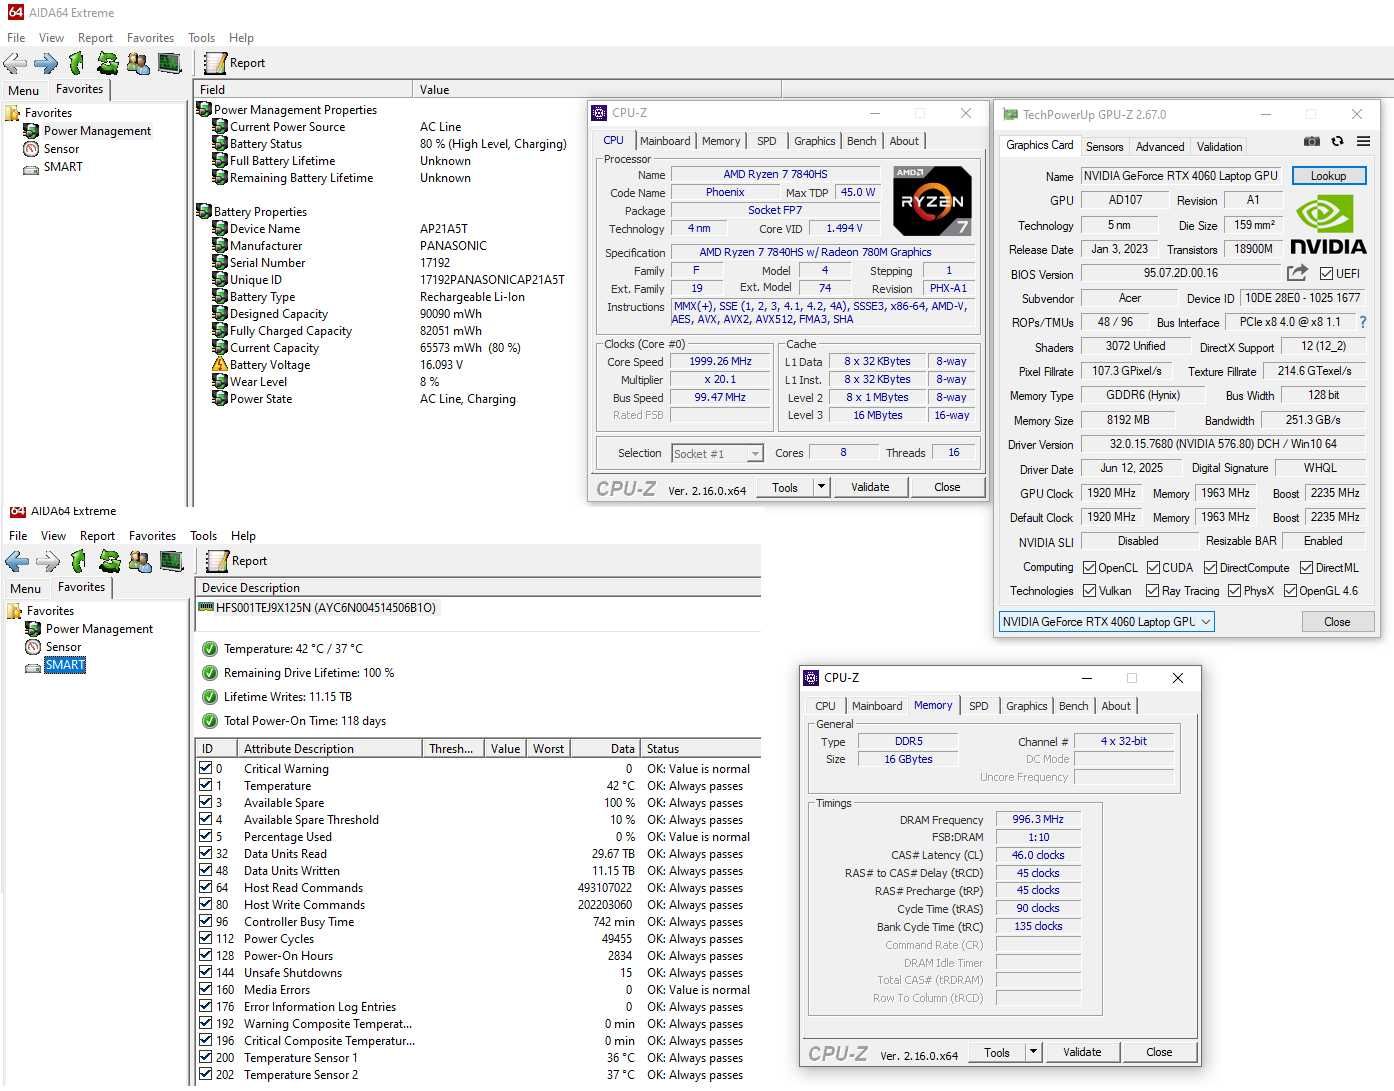Click Validate button in upper CPU-Z window
The image size is (1394, 1091).
pyautogui.click(x=870, y=487)
